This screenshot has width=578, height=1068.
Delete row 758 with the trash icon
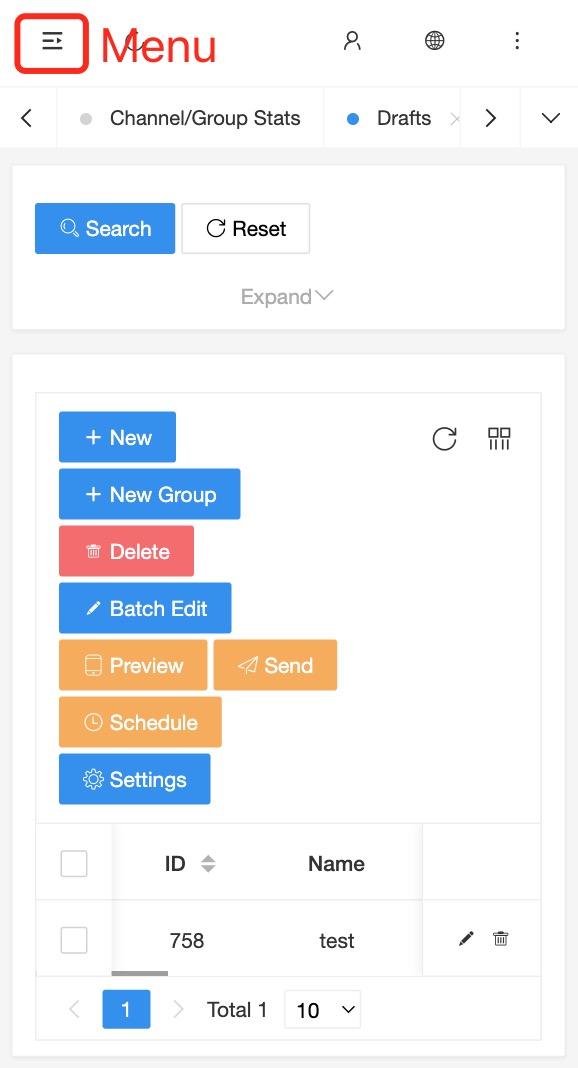coord(500,939)
